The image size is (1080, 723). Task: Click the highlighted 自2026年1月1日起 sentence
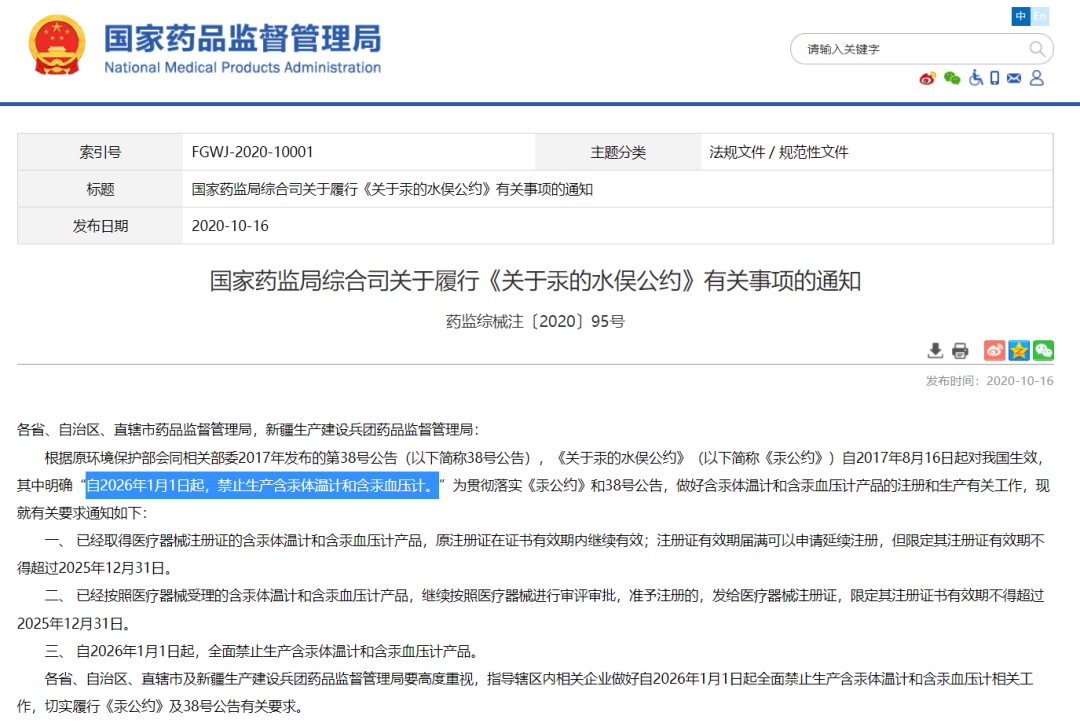tap(262, 485)
